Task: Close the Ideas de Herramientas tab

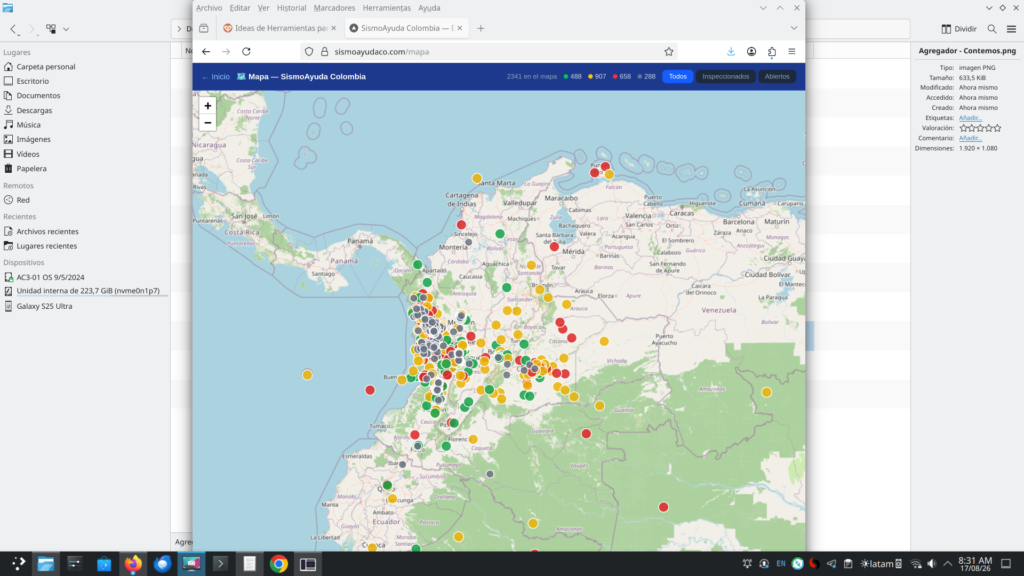Action: (334, 28)
